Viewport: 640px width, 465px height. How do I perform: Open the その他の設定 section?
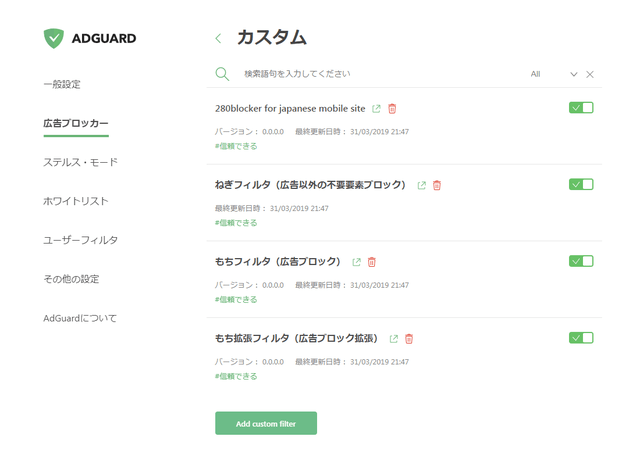point(71,279)
